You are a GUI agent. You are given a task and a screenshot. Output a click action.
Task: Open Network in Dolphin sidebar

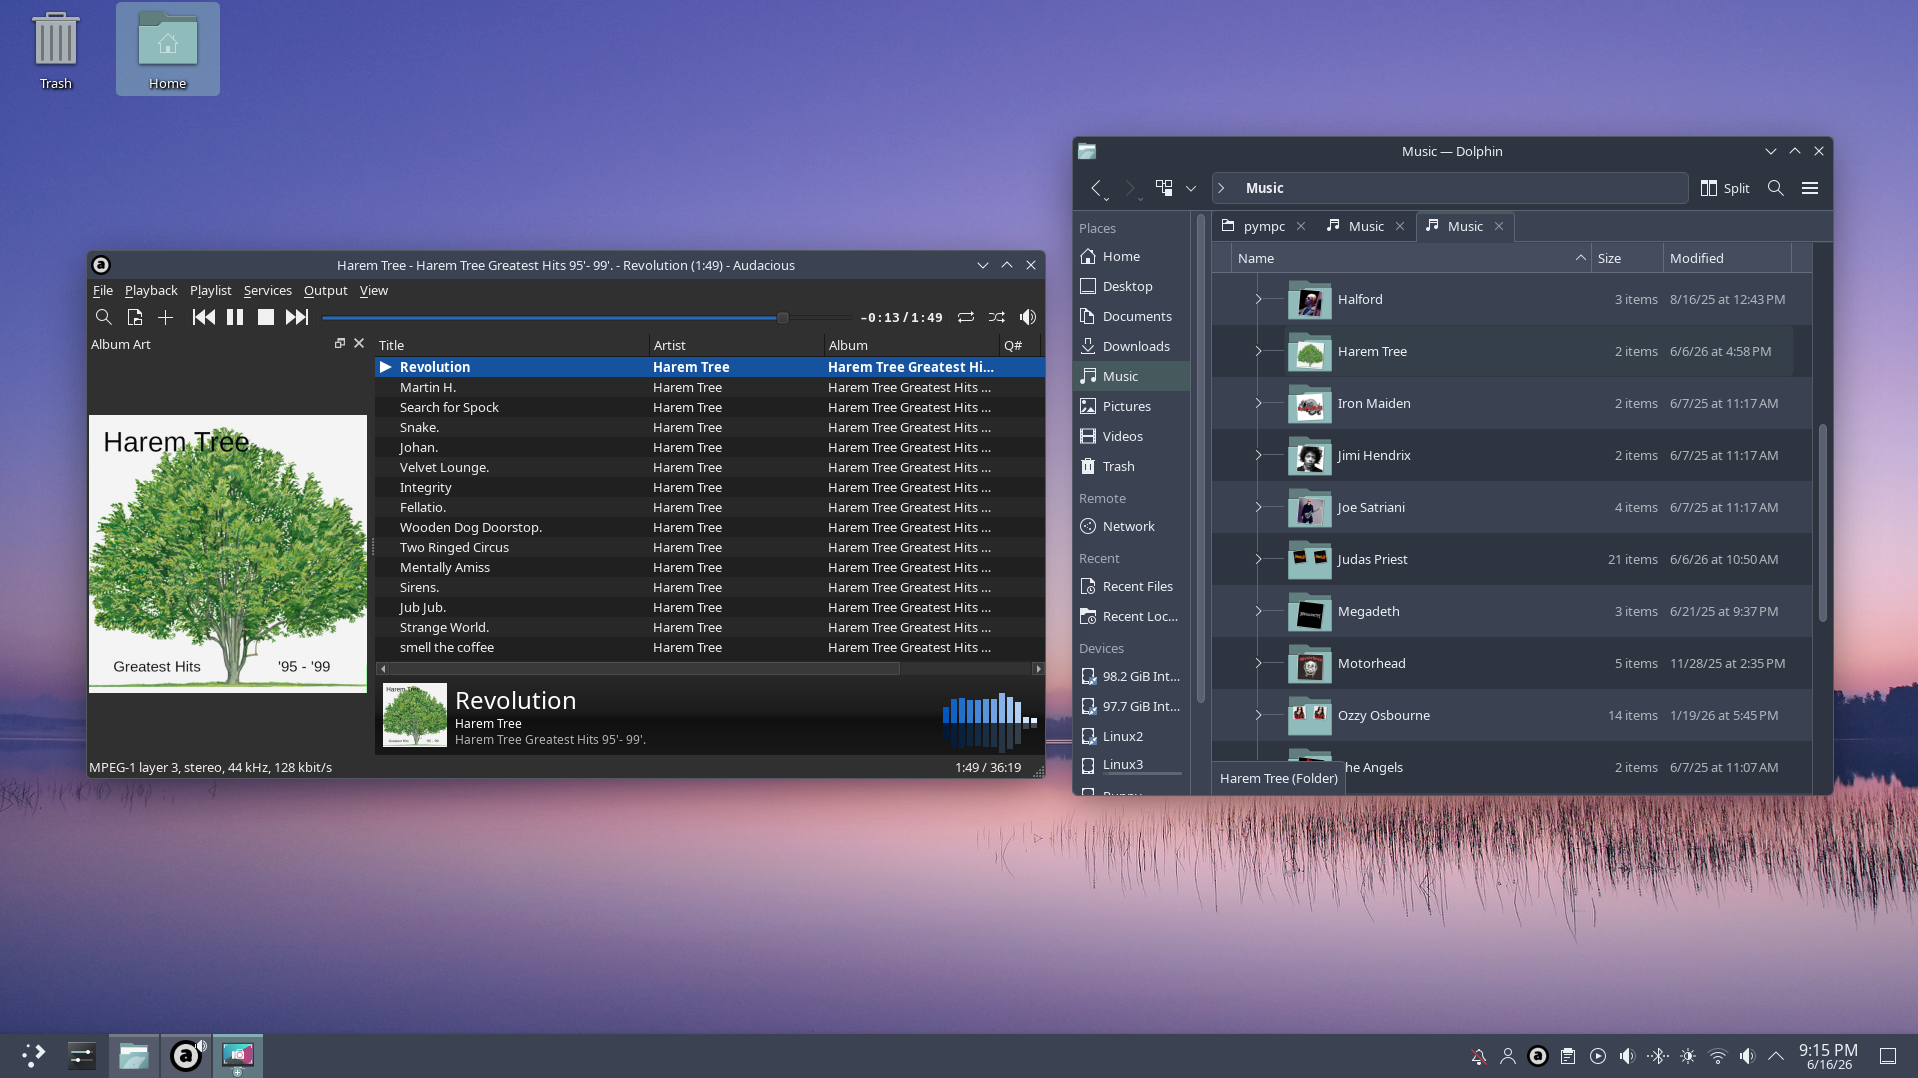coord(1132,526)
